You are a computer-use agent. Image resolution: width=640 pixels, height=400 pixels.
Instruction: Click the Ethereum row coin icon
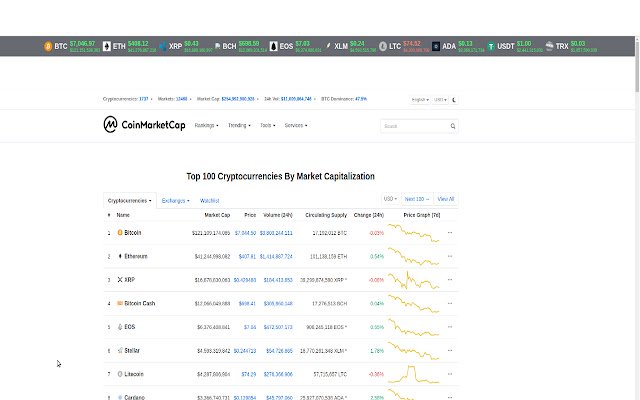tap(120, 256)
